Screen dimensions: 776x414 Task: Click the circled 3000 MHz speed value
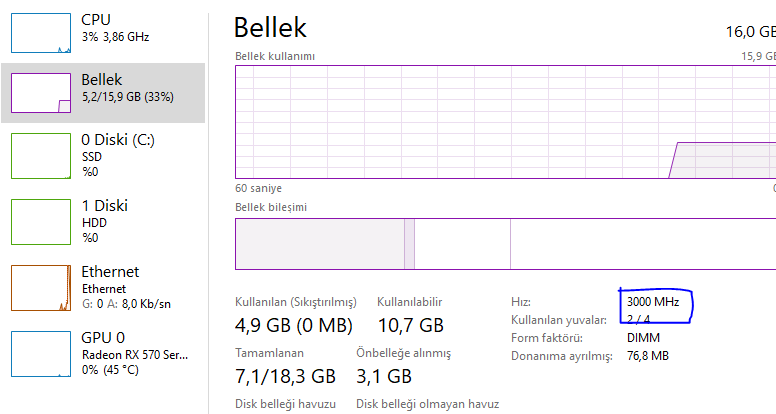652,301
